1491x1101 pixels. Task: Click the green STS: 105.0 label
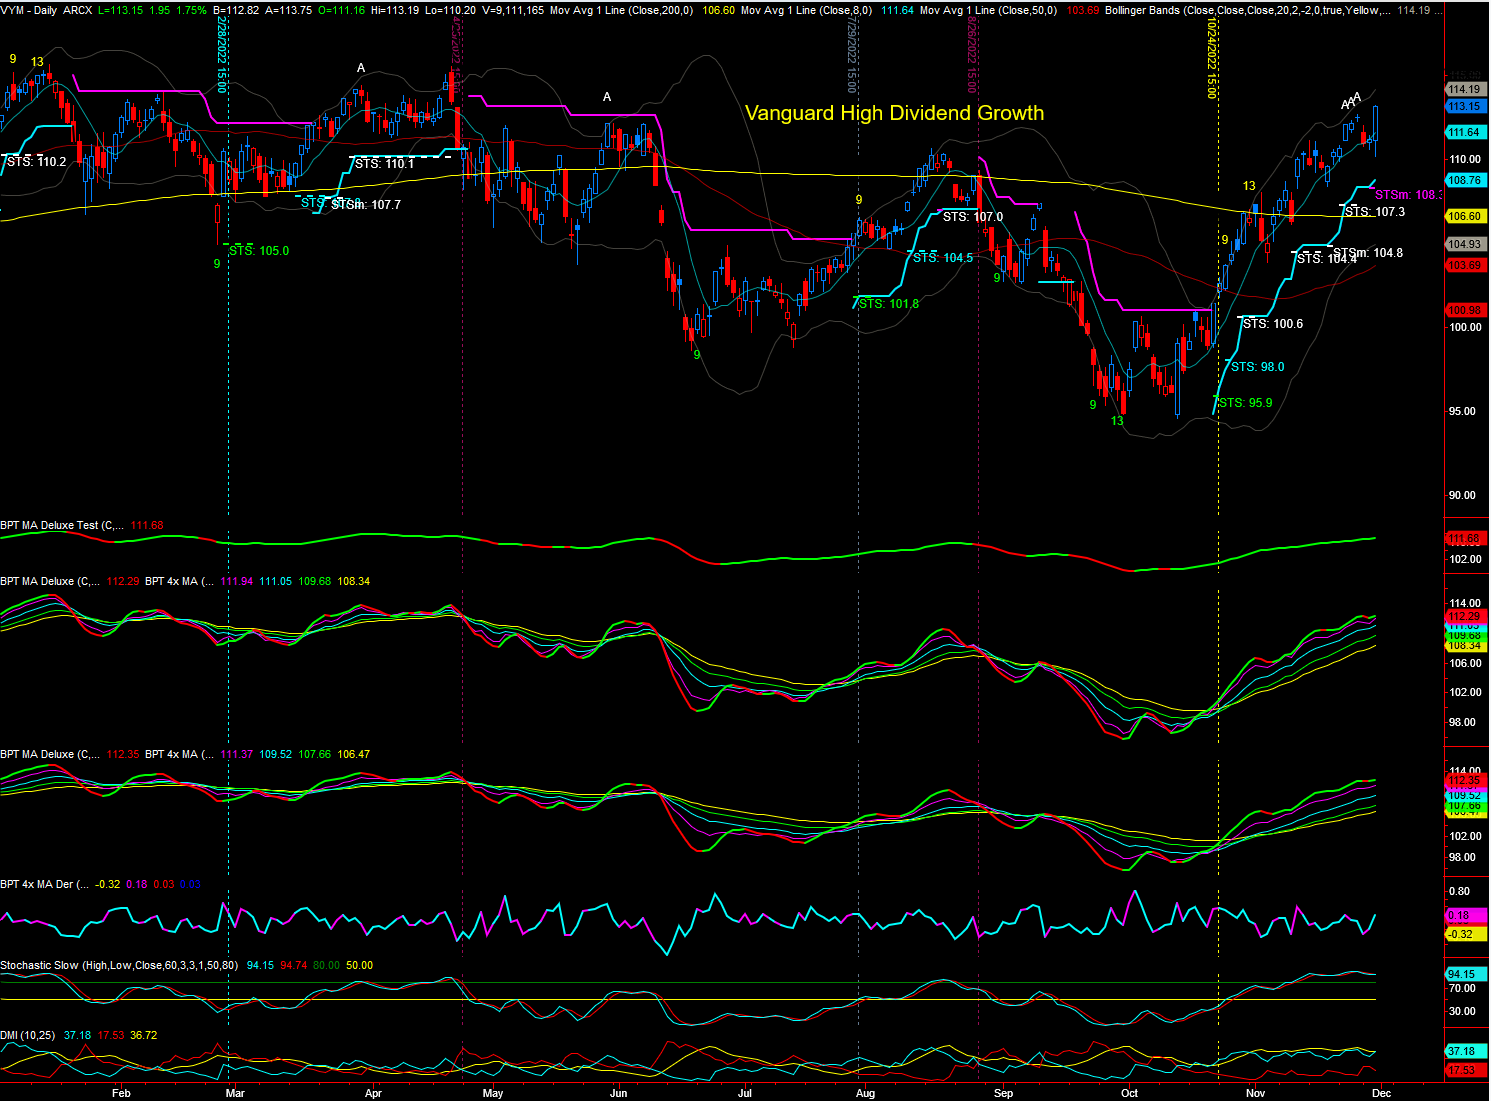click(x=259, y=251)
